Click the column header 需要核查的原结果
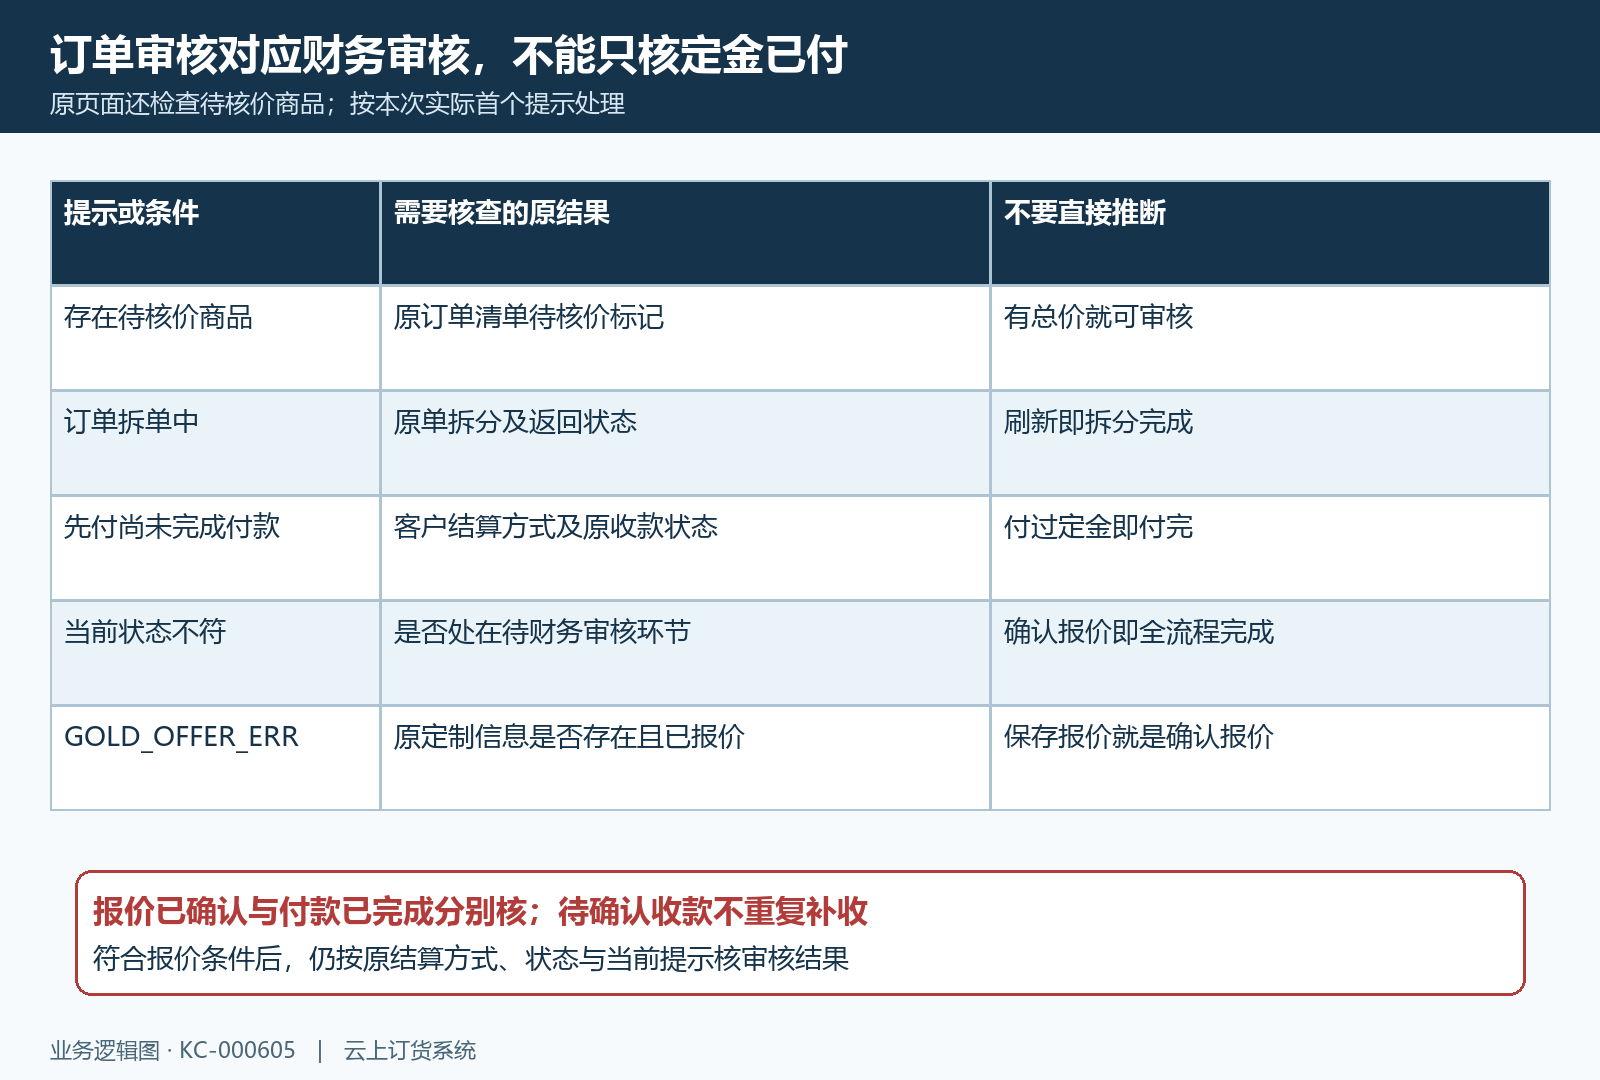 tap(685, 233)
